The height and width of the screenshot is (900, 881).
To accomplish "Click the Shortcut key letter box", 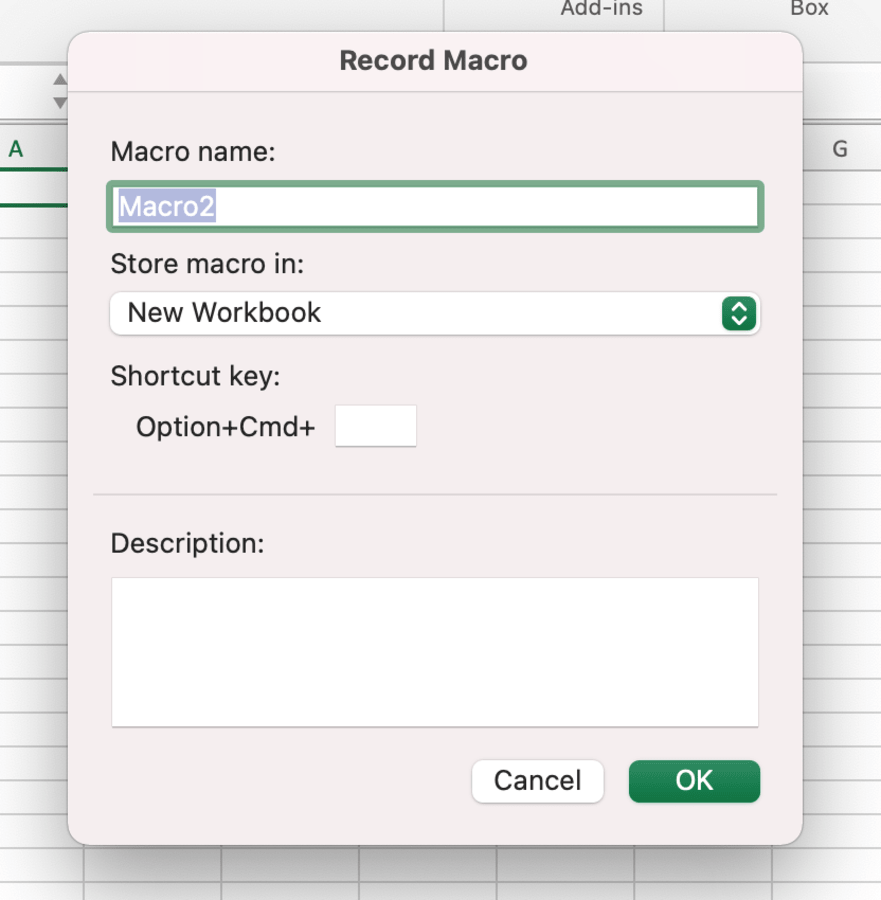I will (x=375, y=426).
